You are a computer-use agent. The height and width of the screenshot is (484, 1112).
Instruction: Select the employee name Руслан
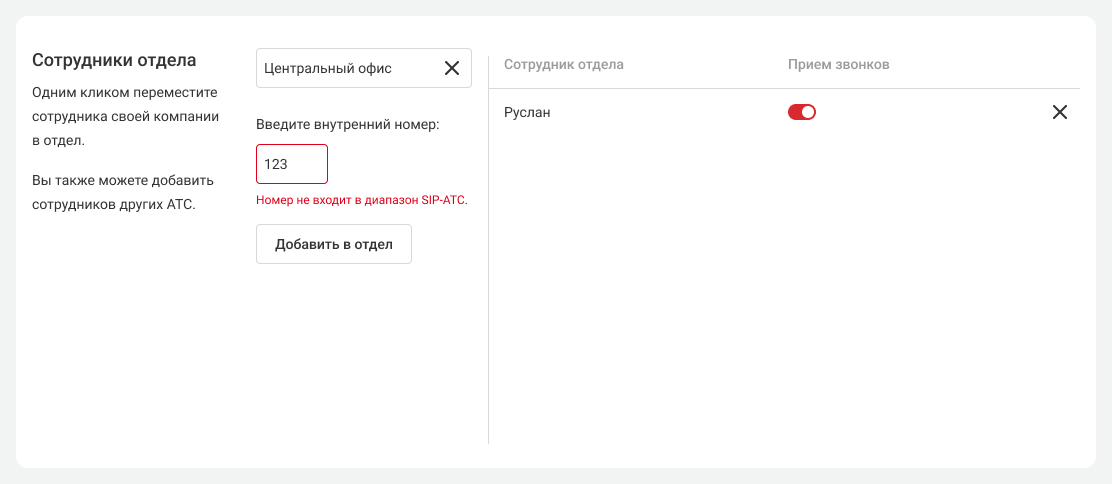coord(527,113)
